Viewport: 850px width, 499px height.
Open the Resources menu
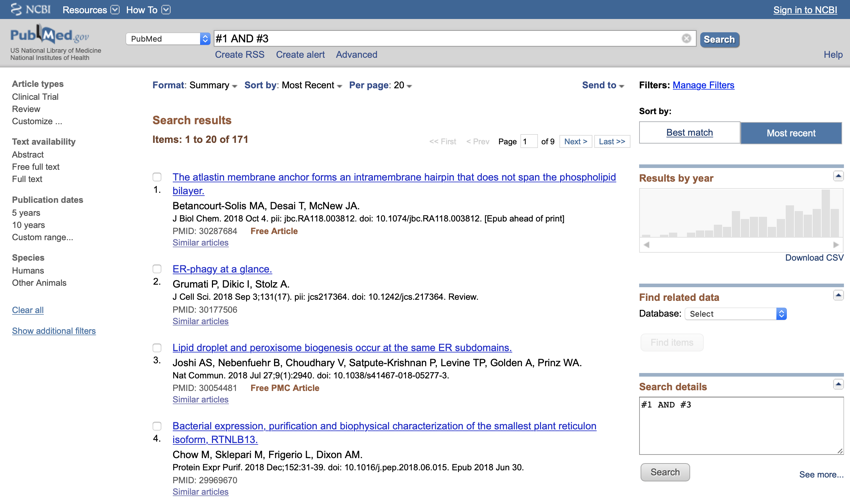[x=90, y=10]
